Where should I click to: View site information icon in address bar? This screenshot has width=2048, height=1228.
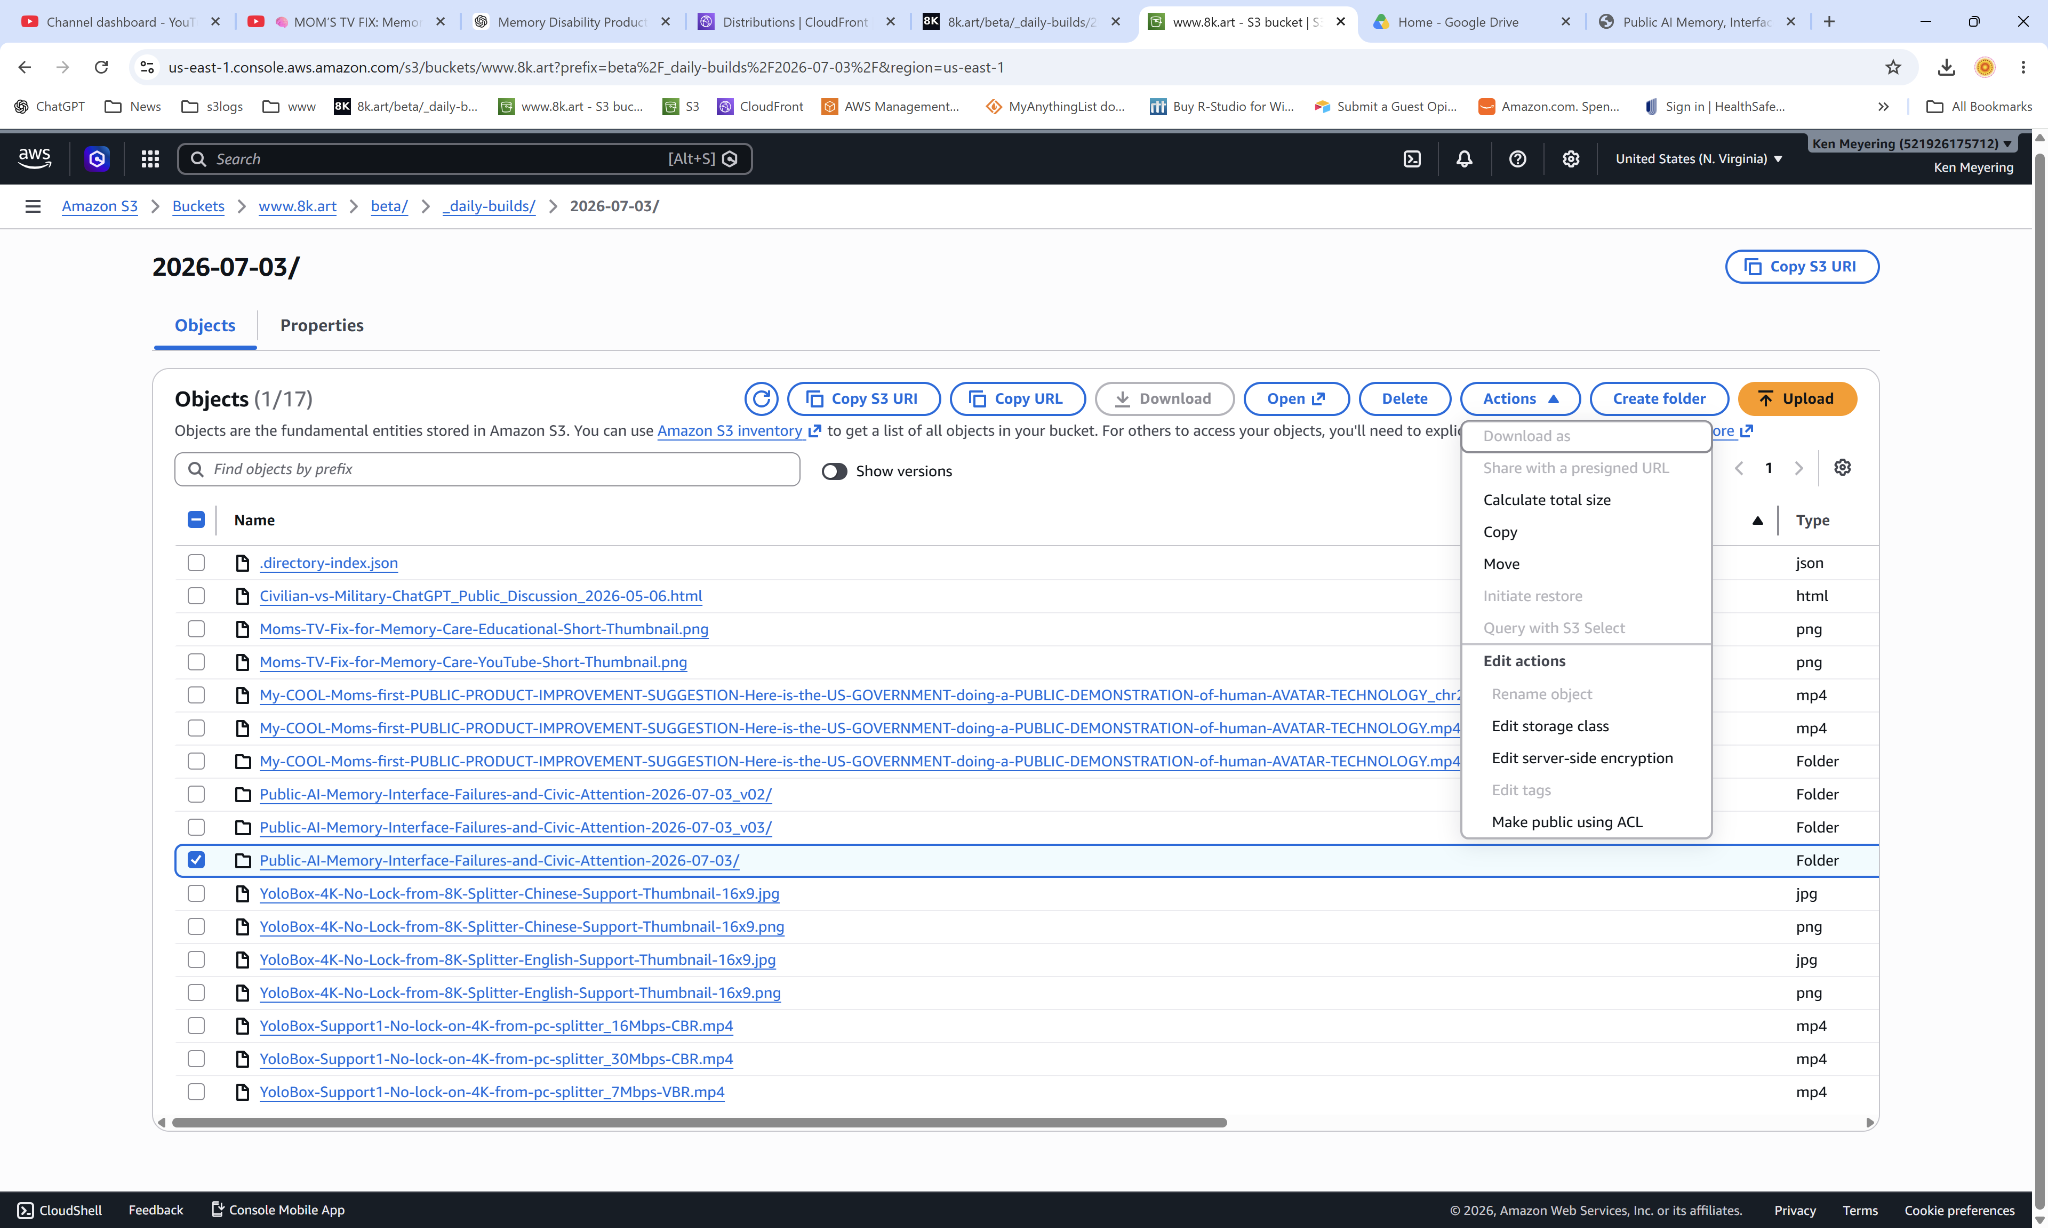[147, 67]
